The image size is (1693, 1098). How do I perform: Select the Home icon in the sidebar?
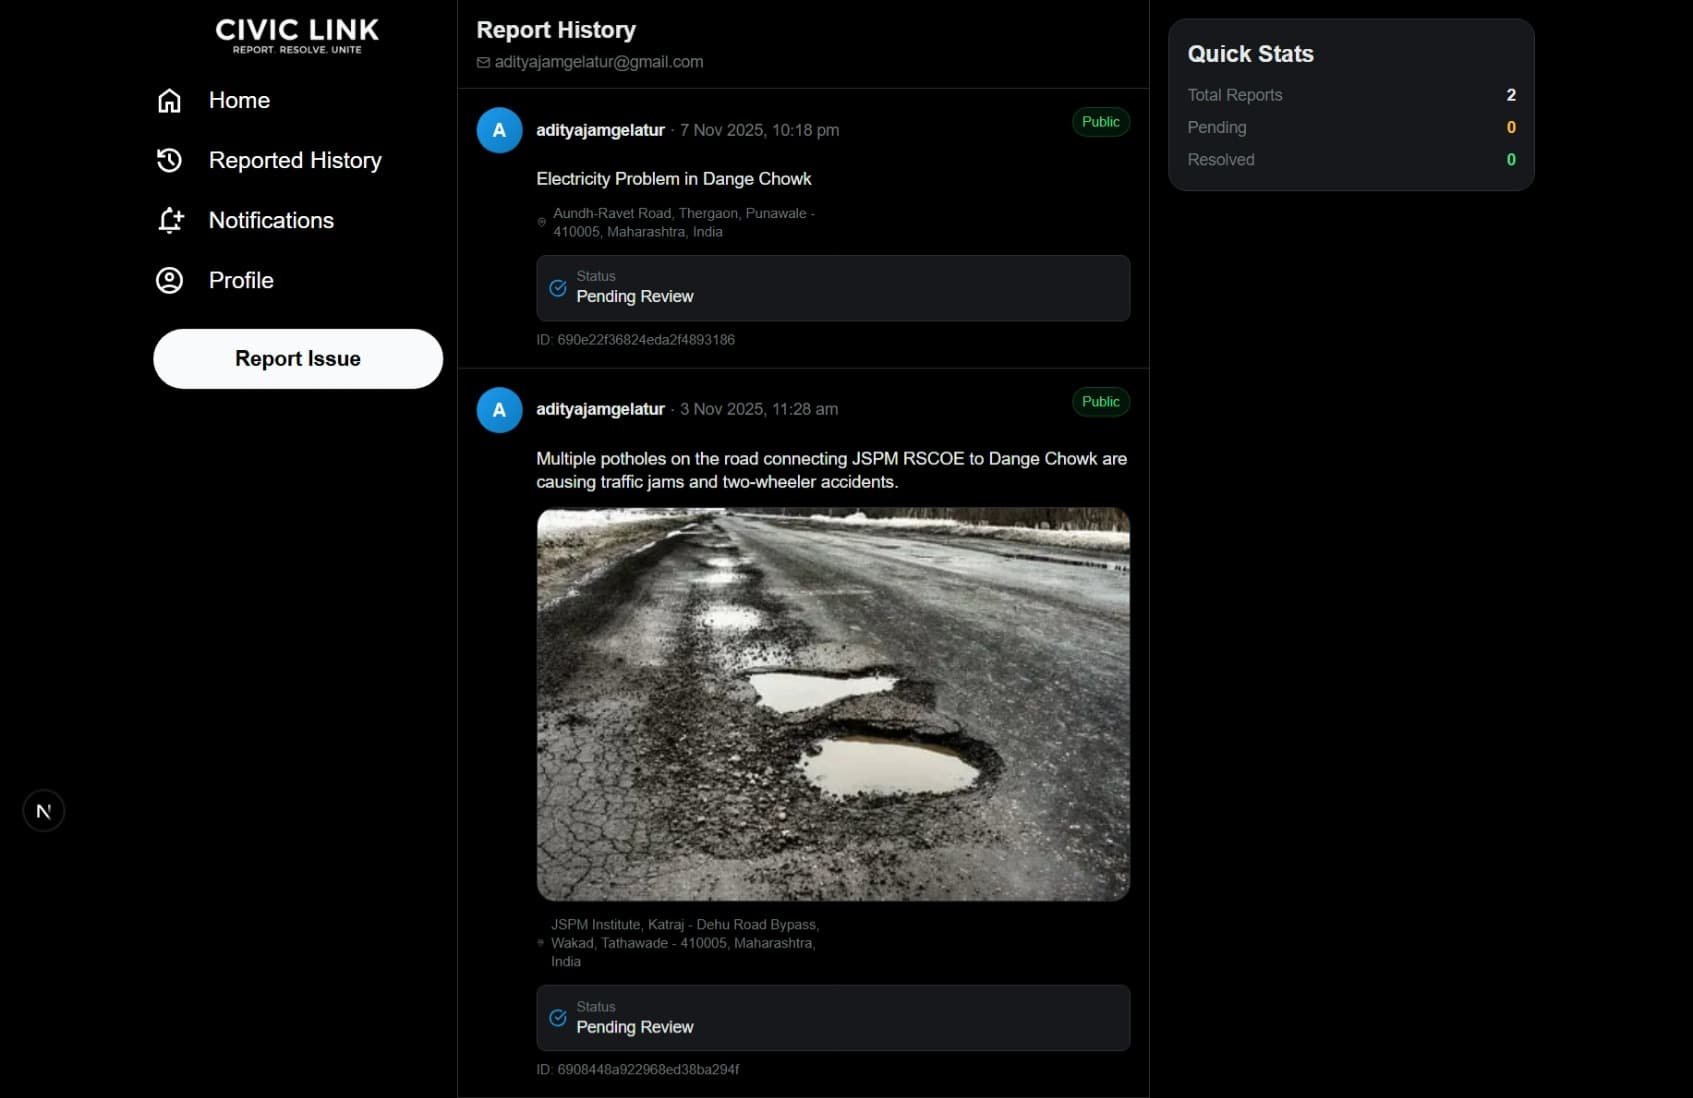(x=170, y=100)
